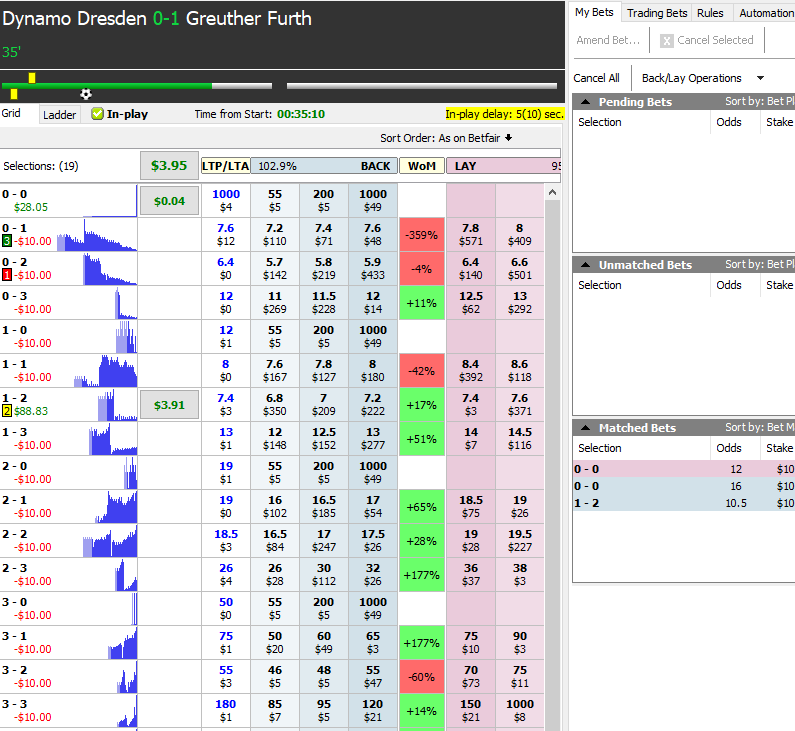Click the $0.04 button for 0 - 0

(x=169, y=201)
